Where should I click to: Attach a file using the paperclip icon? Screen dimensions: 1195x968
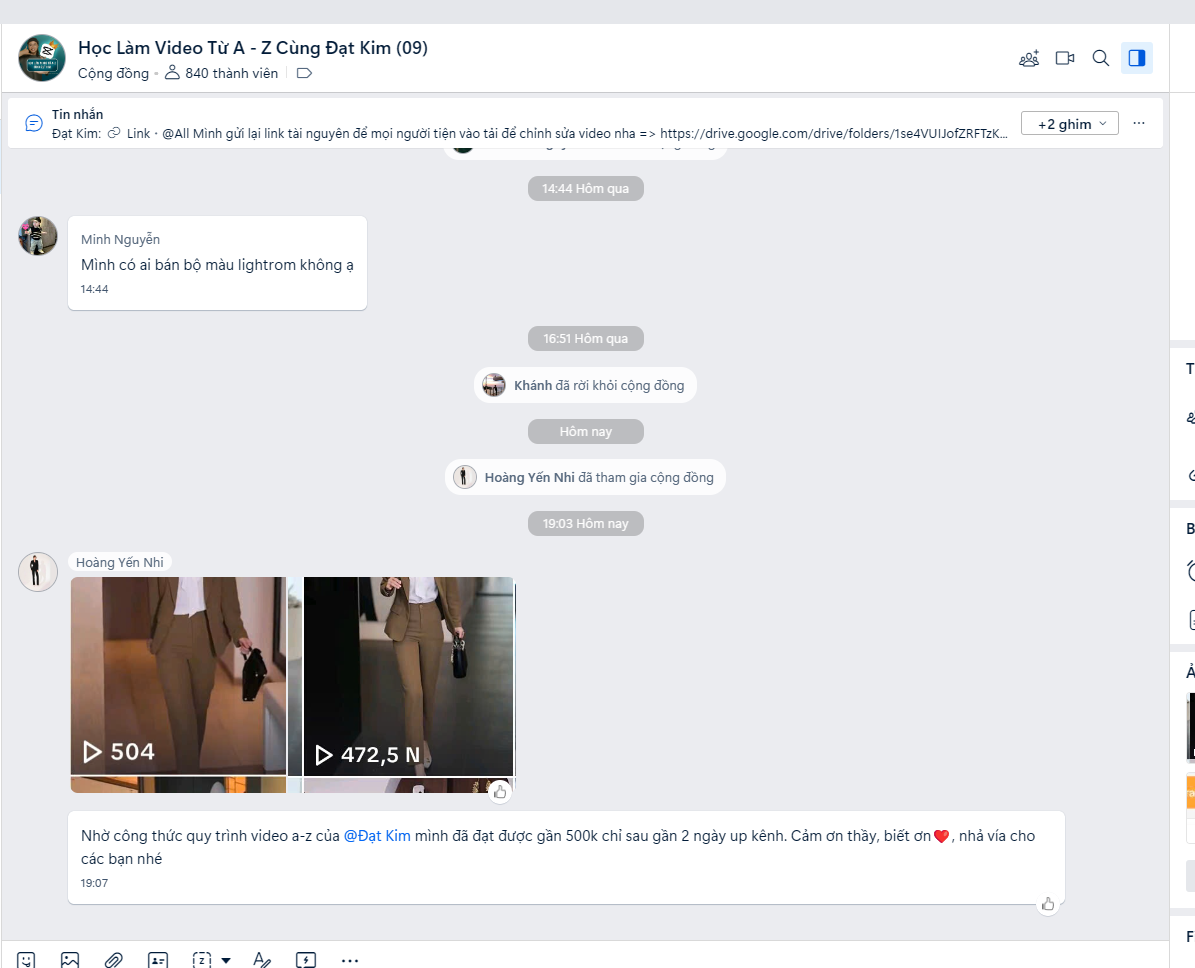114,959
